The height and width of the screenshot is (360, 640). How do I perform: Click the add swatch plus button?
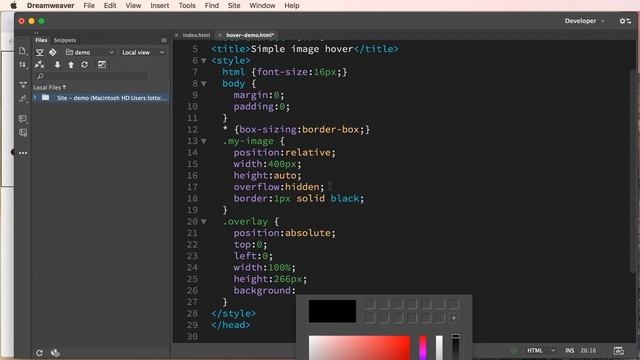453,318
